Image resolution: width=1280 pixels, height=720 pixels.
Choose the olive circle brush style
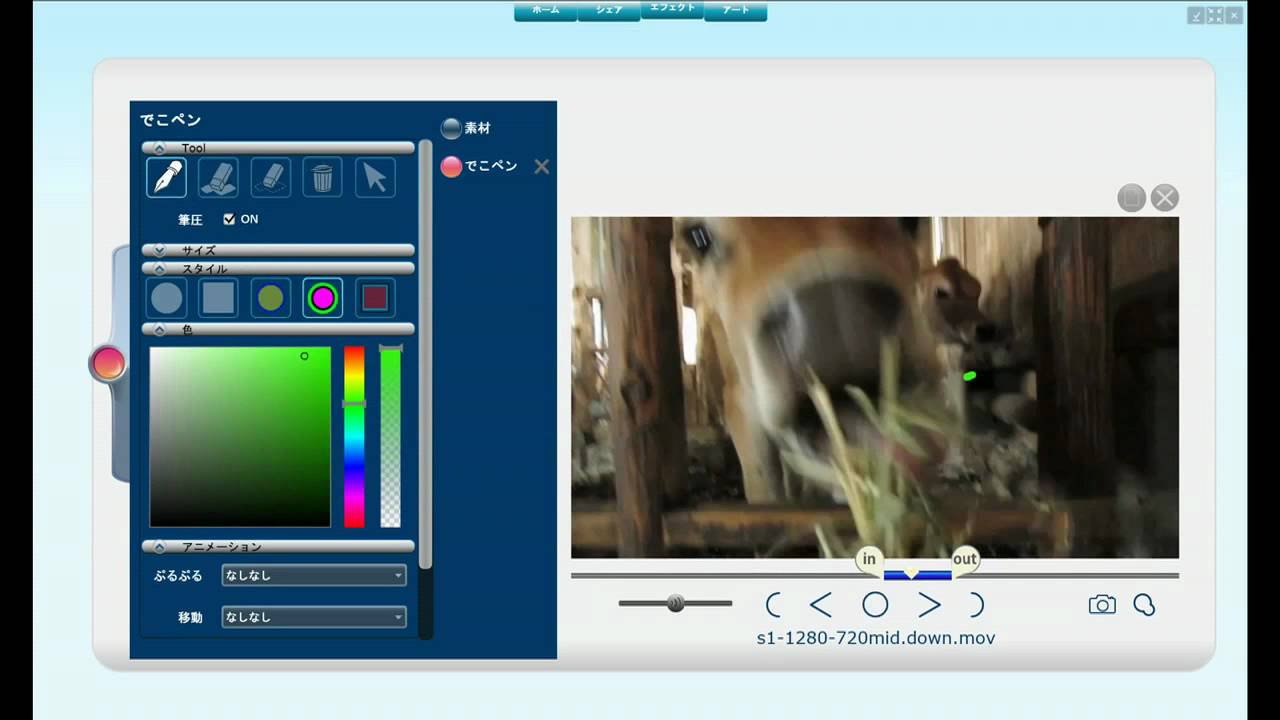[x=270, y=298]
